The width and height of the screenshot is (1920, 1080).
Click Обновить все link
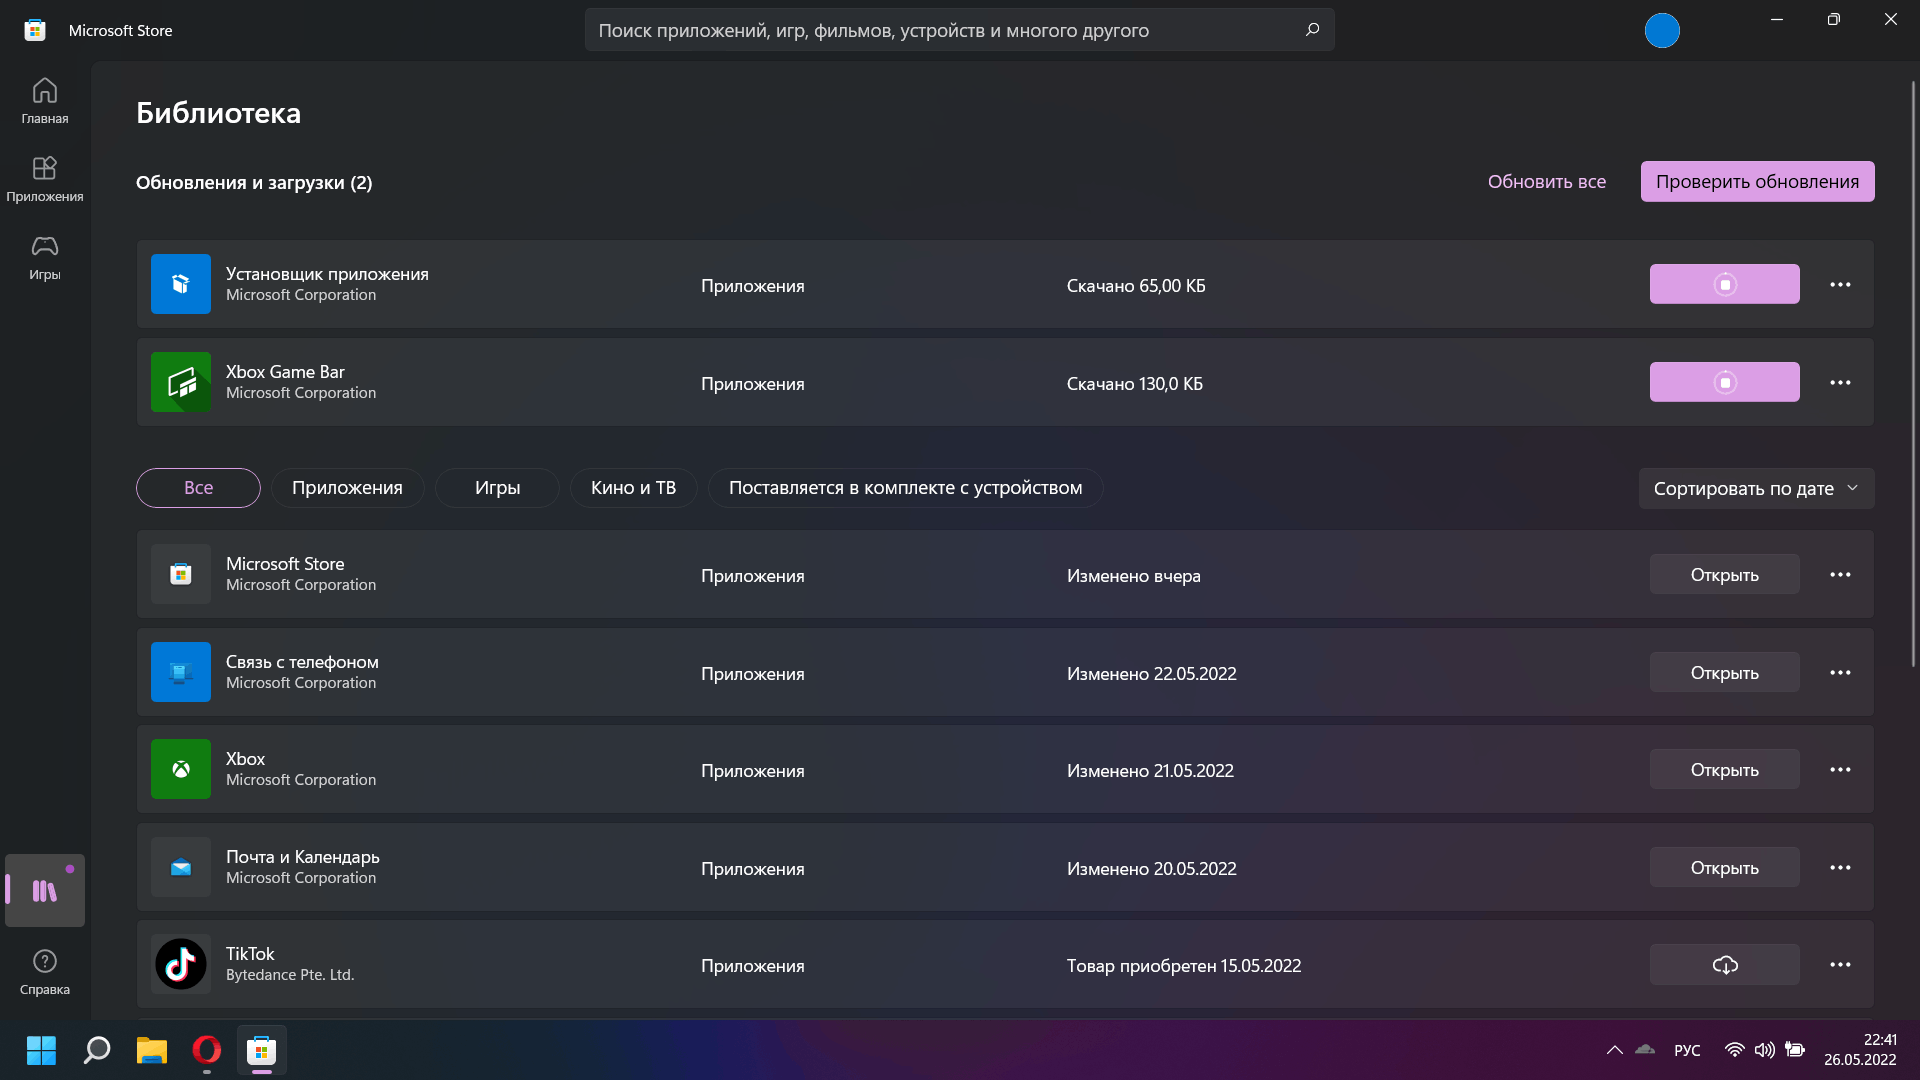1546,181
